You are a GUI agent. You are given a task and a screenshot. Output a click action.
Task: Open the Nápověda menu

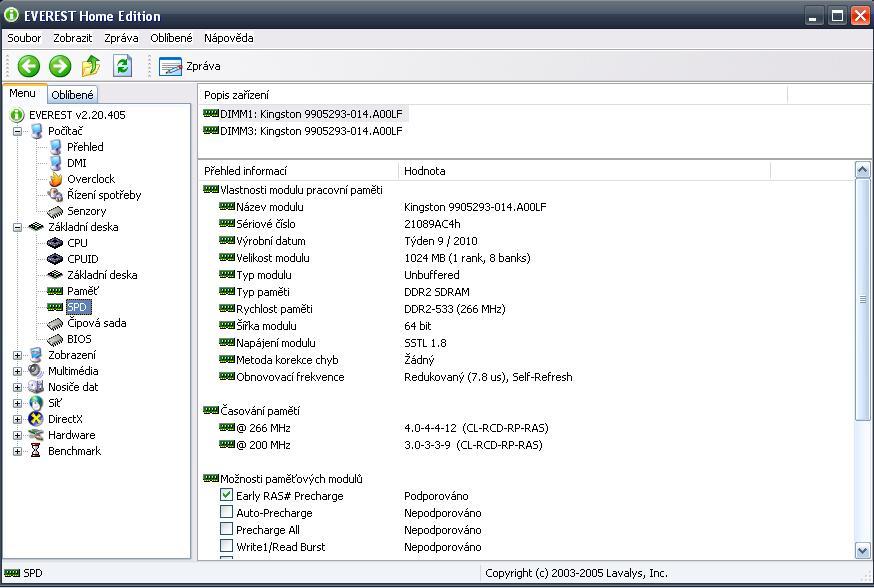point(229,38)
